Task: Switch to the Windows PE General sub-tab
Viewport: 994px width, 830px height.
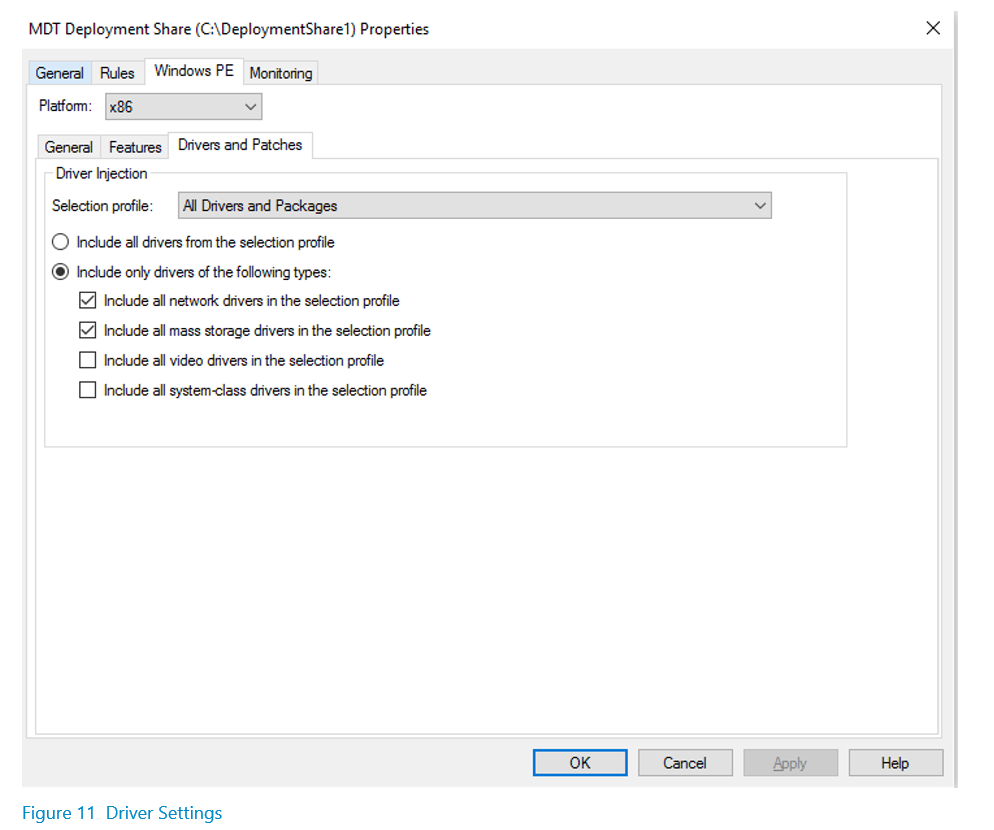Action: 68,147
